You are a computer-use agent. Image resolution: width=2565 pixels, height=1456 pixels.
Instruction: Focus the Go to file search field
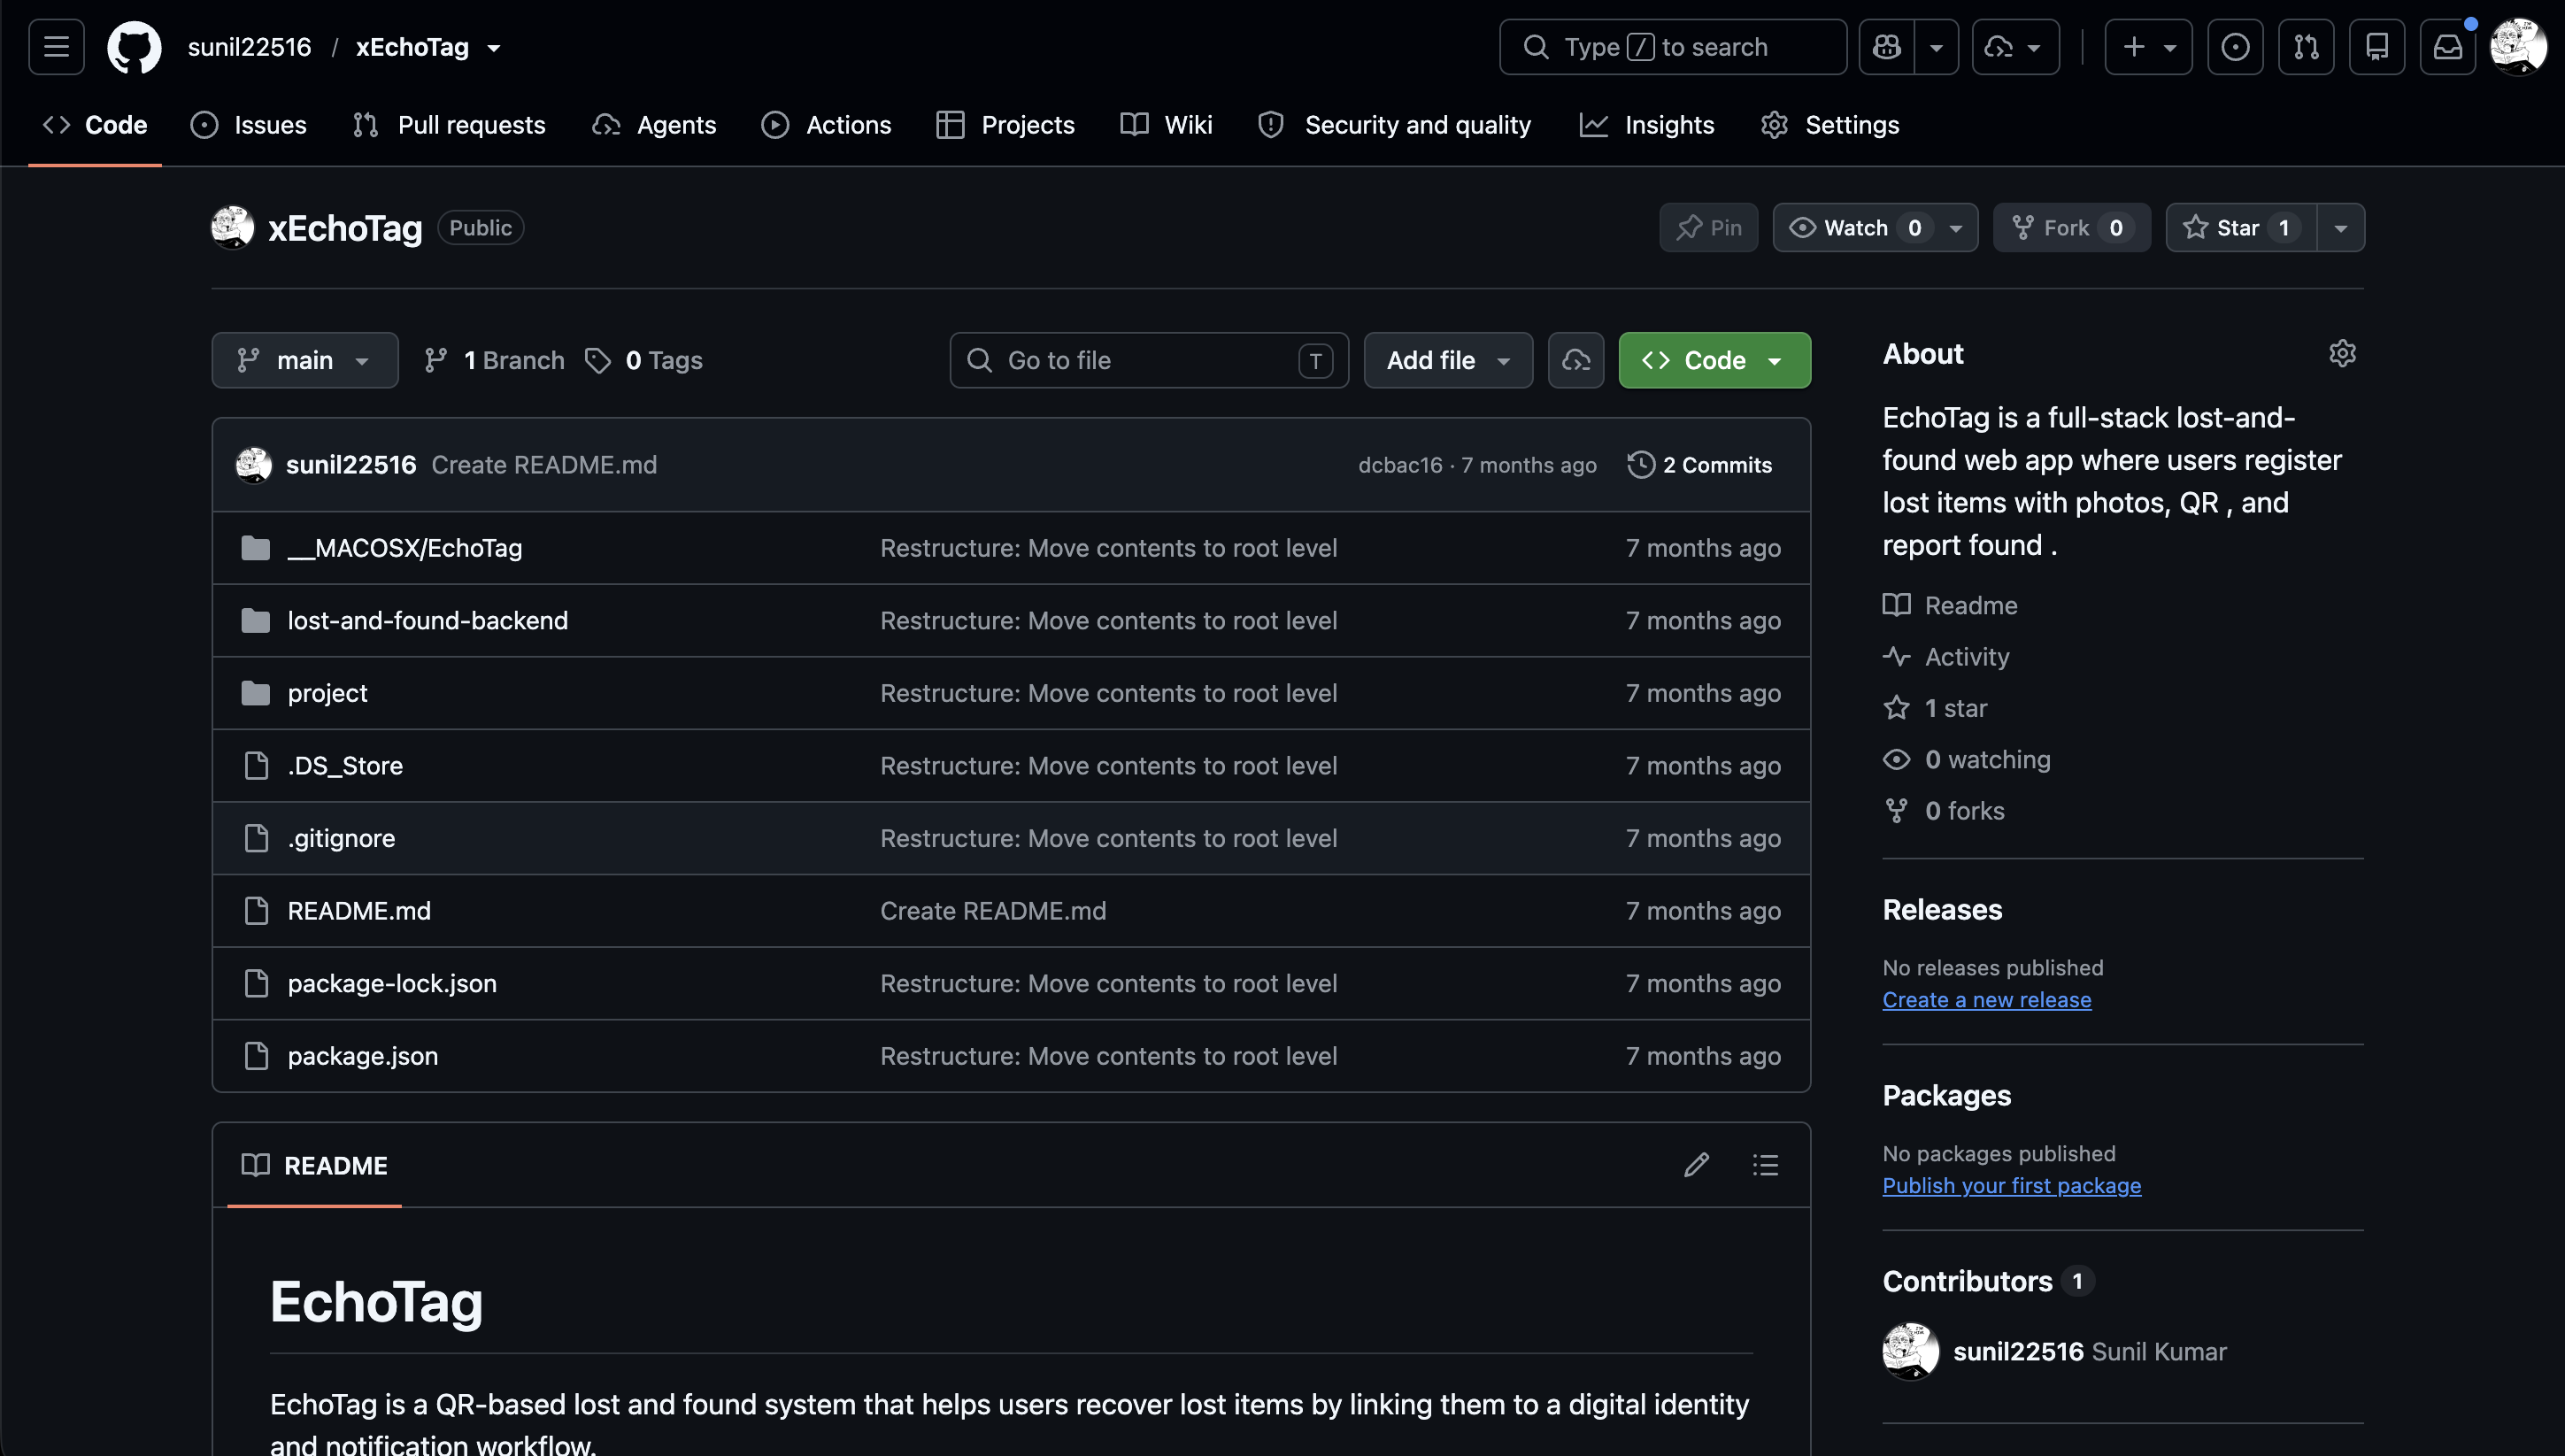tap(1149, 360)
